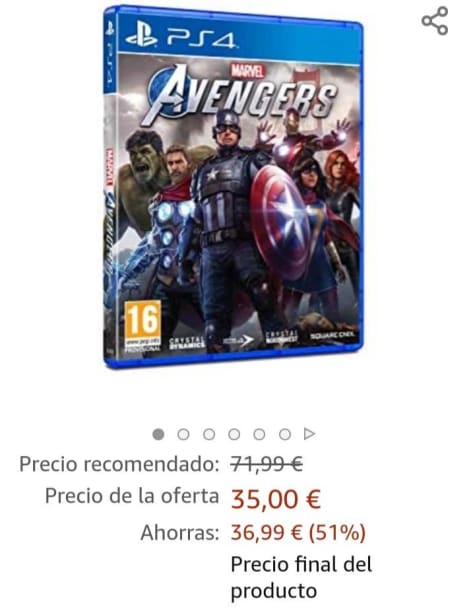
Task: Play the product video triangle
Action: pos(309,433)
